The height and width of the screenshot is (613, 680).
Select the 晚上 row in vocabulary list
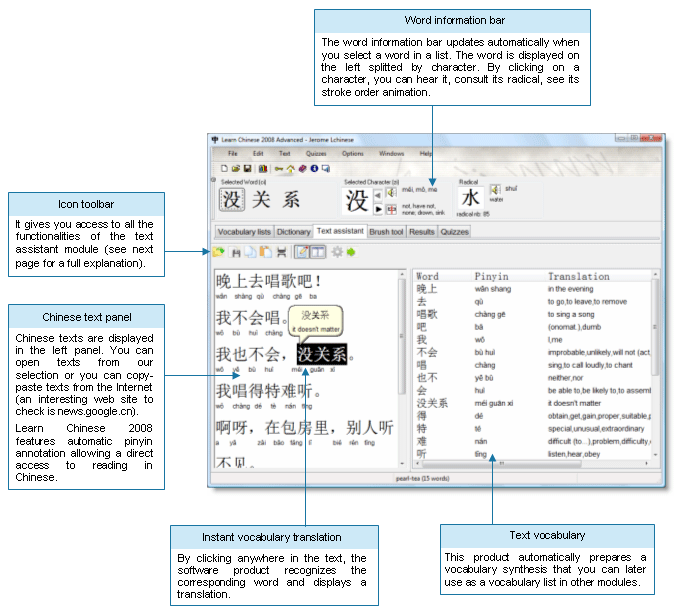tap(533, 289)
